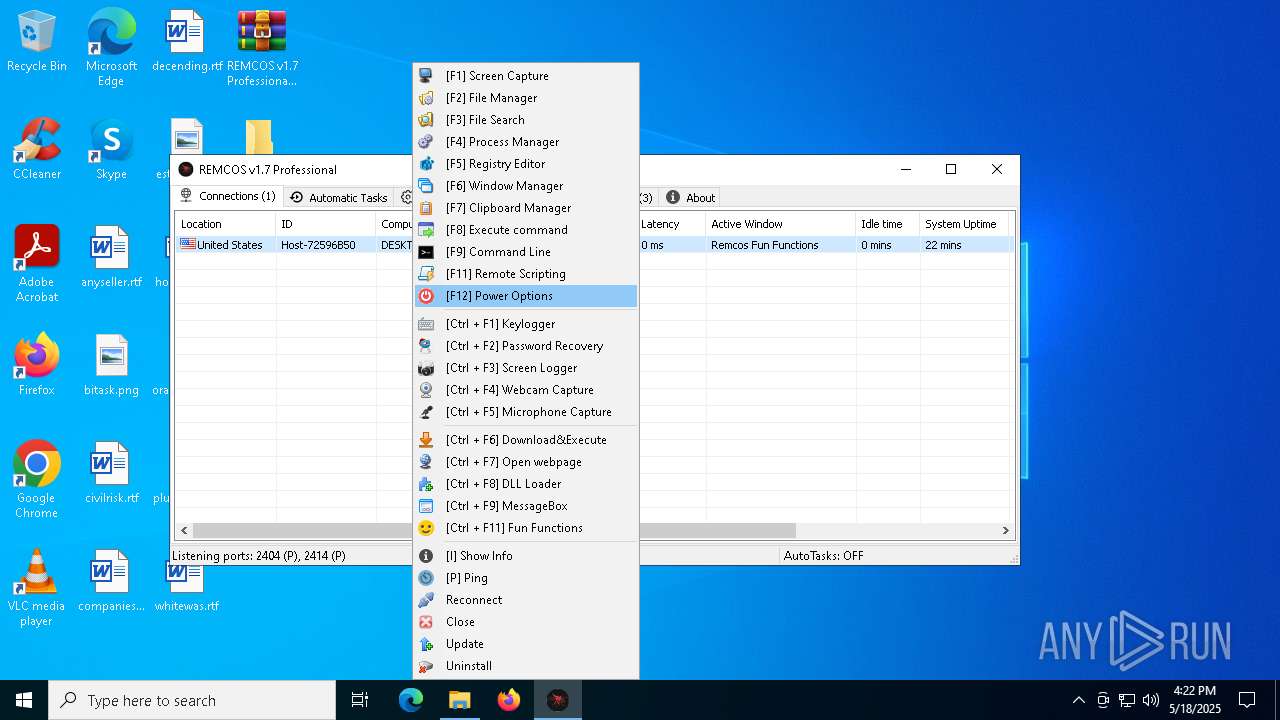Choose Uninstall menu entry
The image size is (1280, 720).
tap(526, 666)
